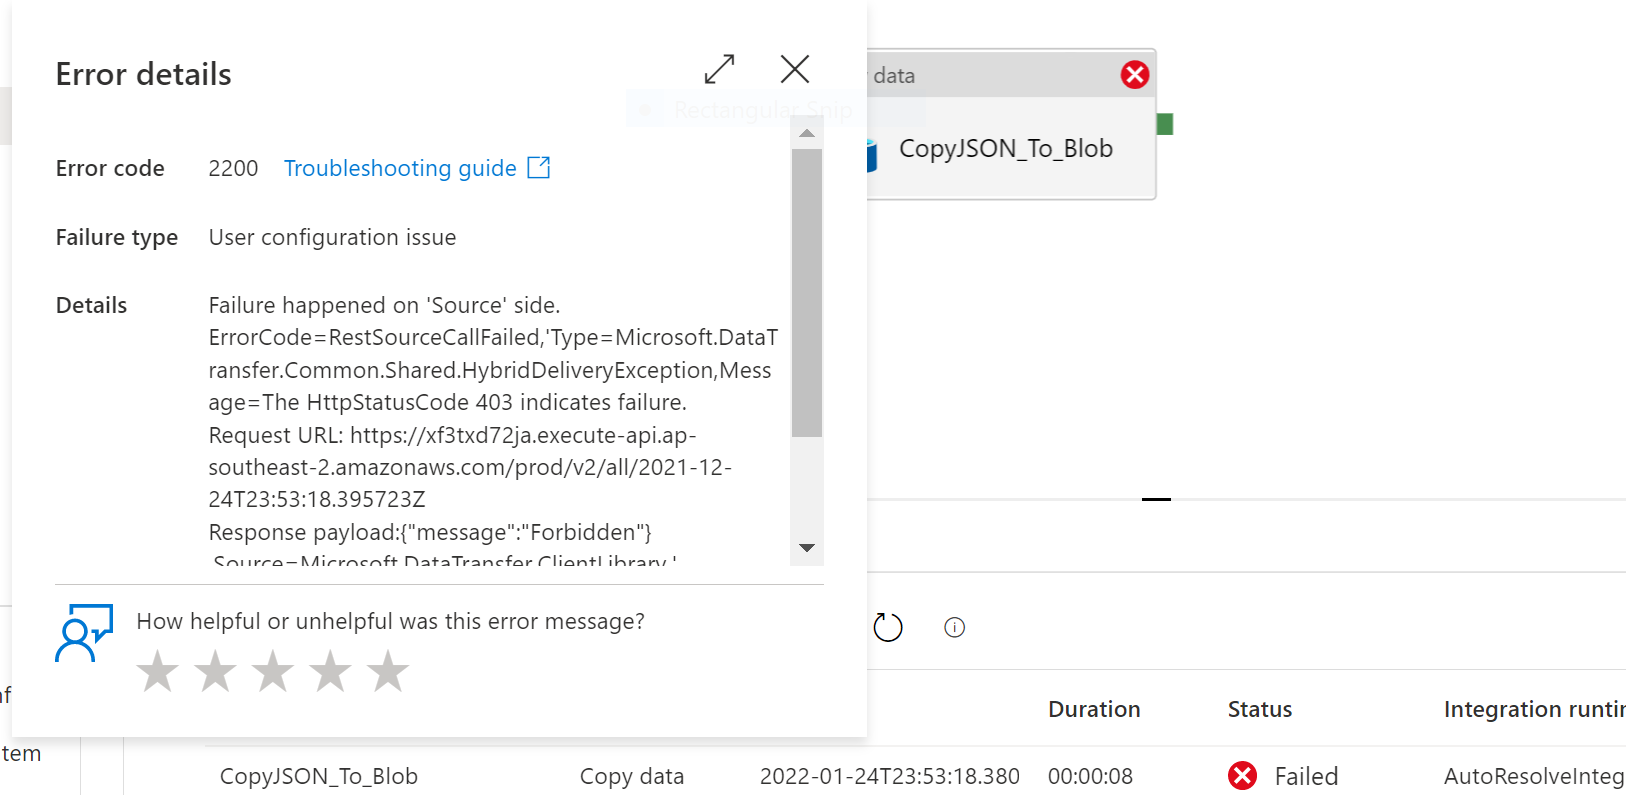1626x795 pixels.
Task: Click the refresh icon above the run table
Action: tap(888, 627)
